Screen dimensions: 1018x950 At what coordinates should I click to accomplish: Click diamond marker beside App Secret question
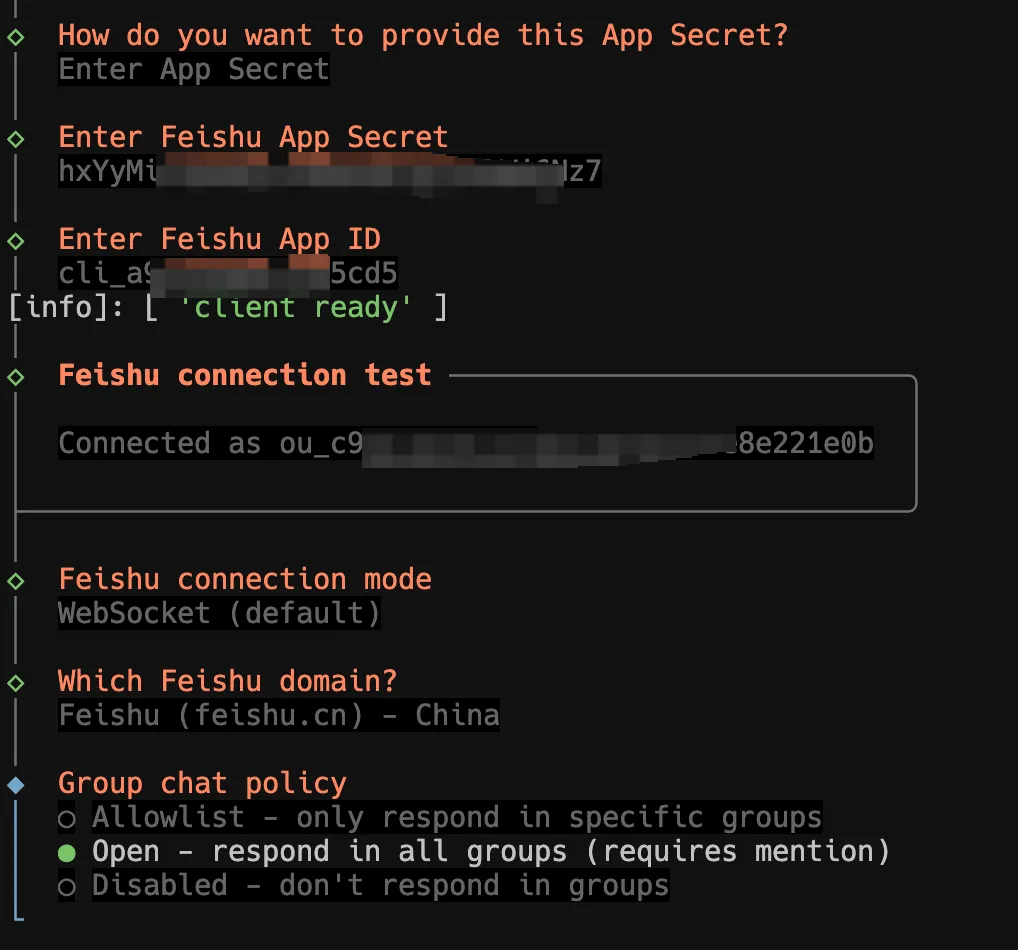click(15, 37)
